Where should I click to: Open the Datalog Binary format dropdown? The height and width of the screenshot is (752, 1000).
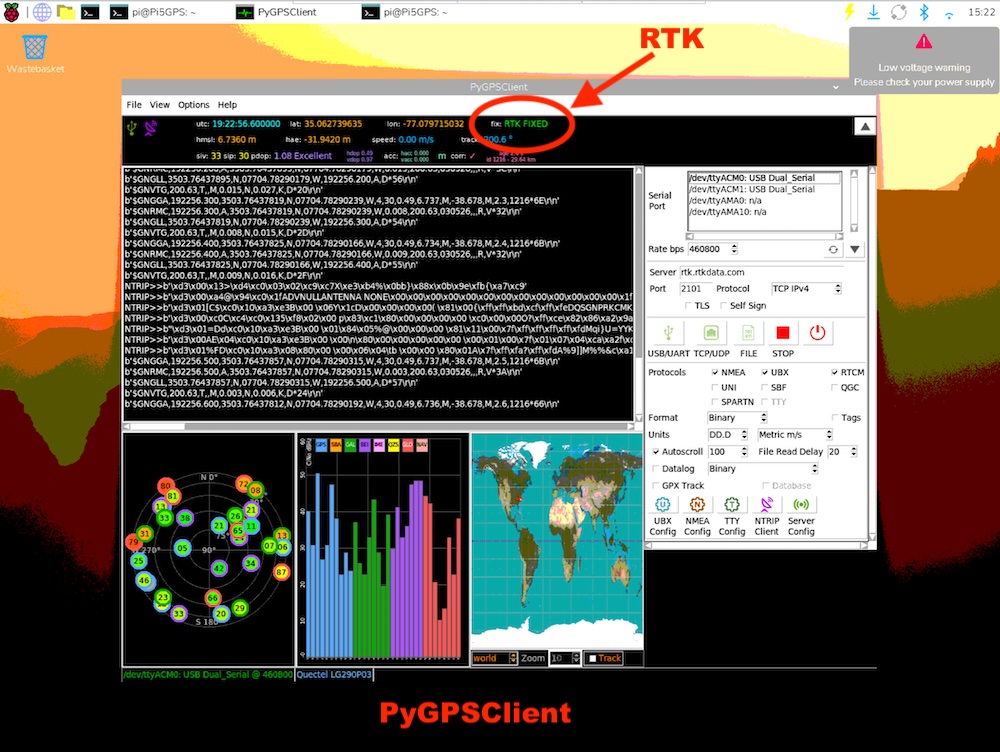pyautogui.click(x=814, y=469)
